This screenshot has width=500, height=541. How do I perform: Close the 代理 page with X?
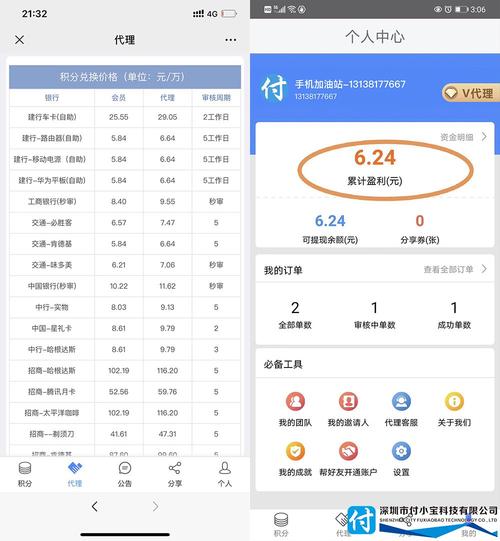click(20, 40)
